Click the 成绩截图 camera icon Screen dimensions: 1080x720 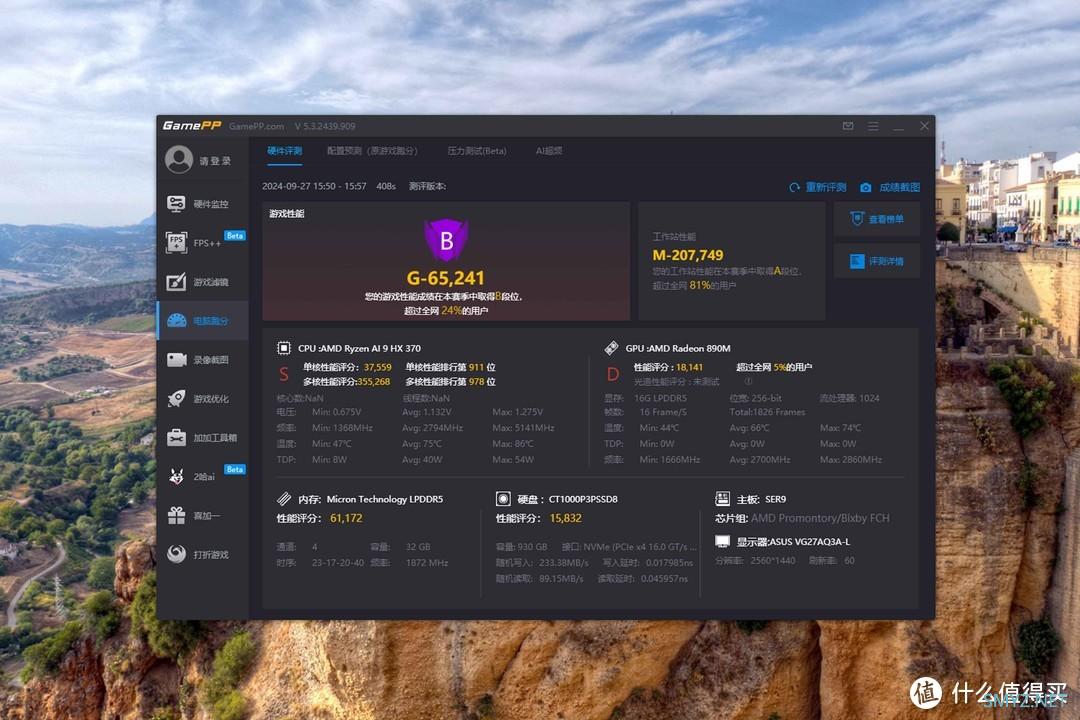click(x=866, y=187)
